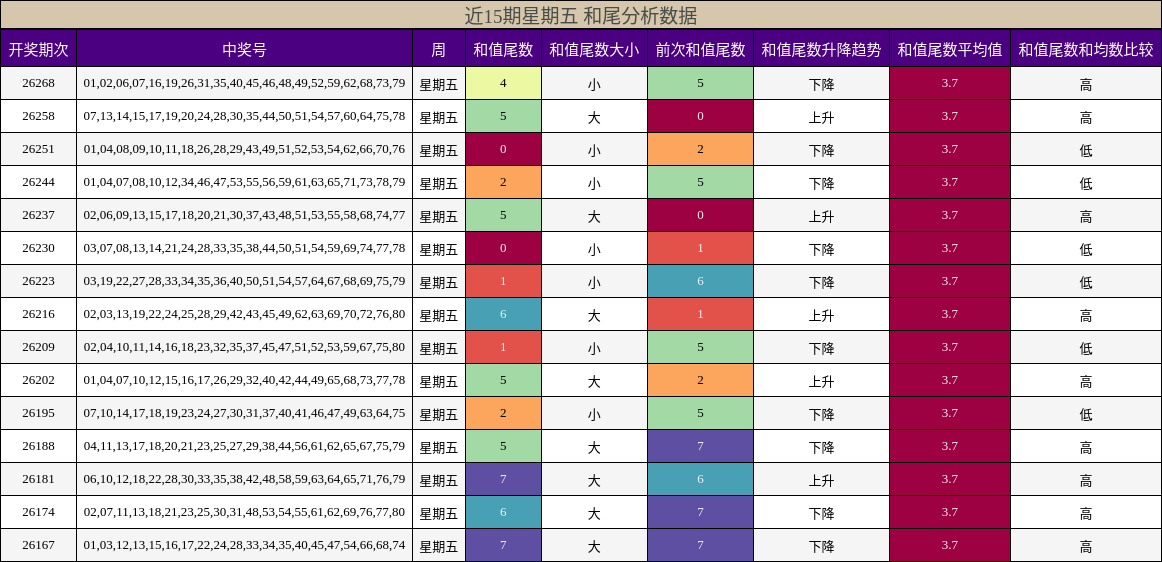This screenshot has width=1162, height=562.
Task: Click winning numbers starting 03,19,22,27,28 for 26223
Action: [245, 281]
